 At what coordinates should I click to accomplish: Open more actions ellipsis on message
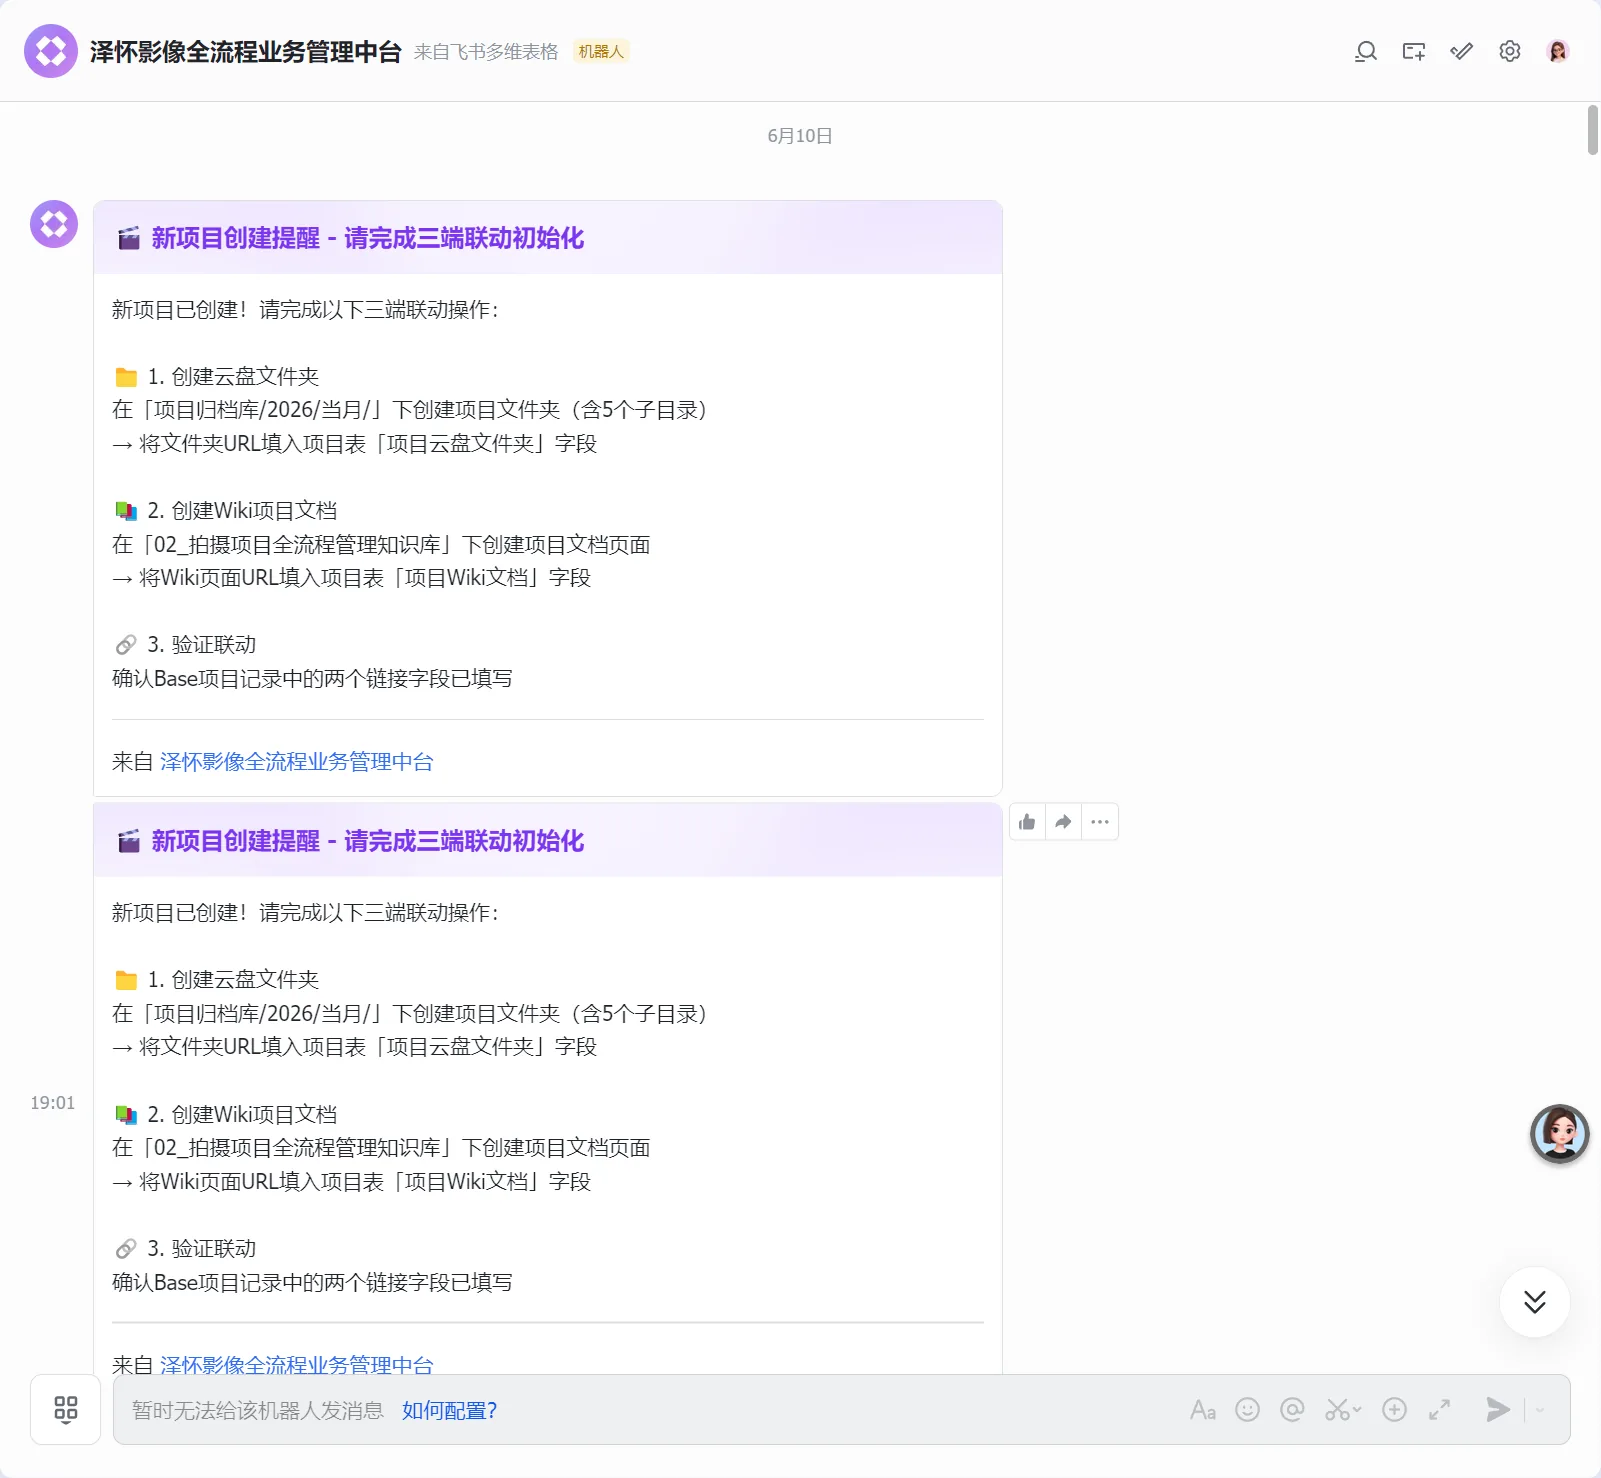(1100, 822)
